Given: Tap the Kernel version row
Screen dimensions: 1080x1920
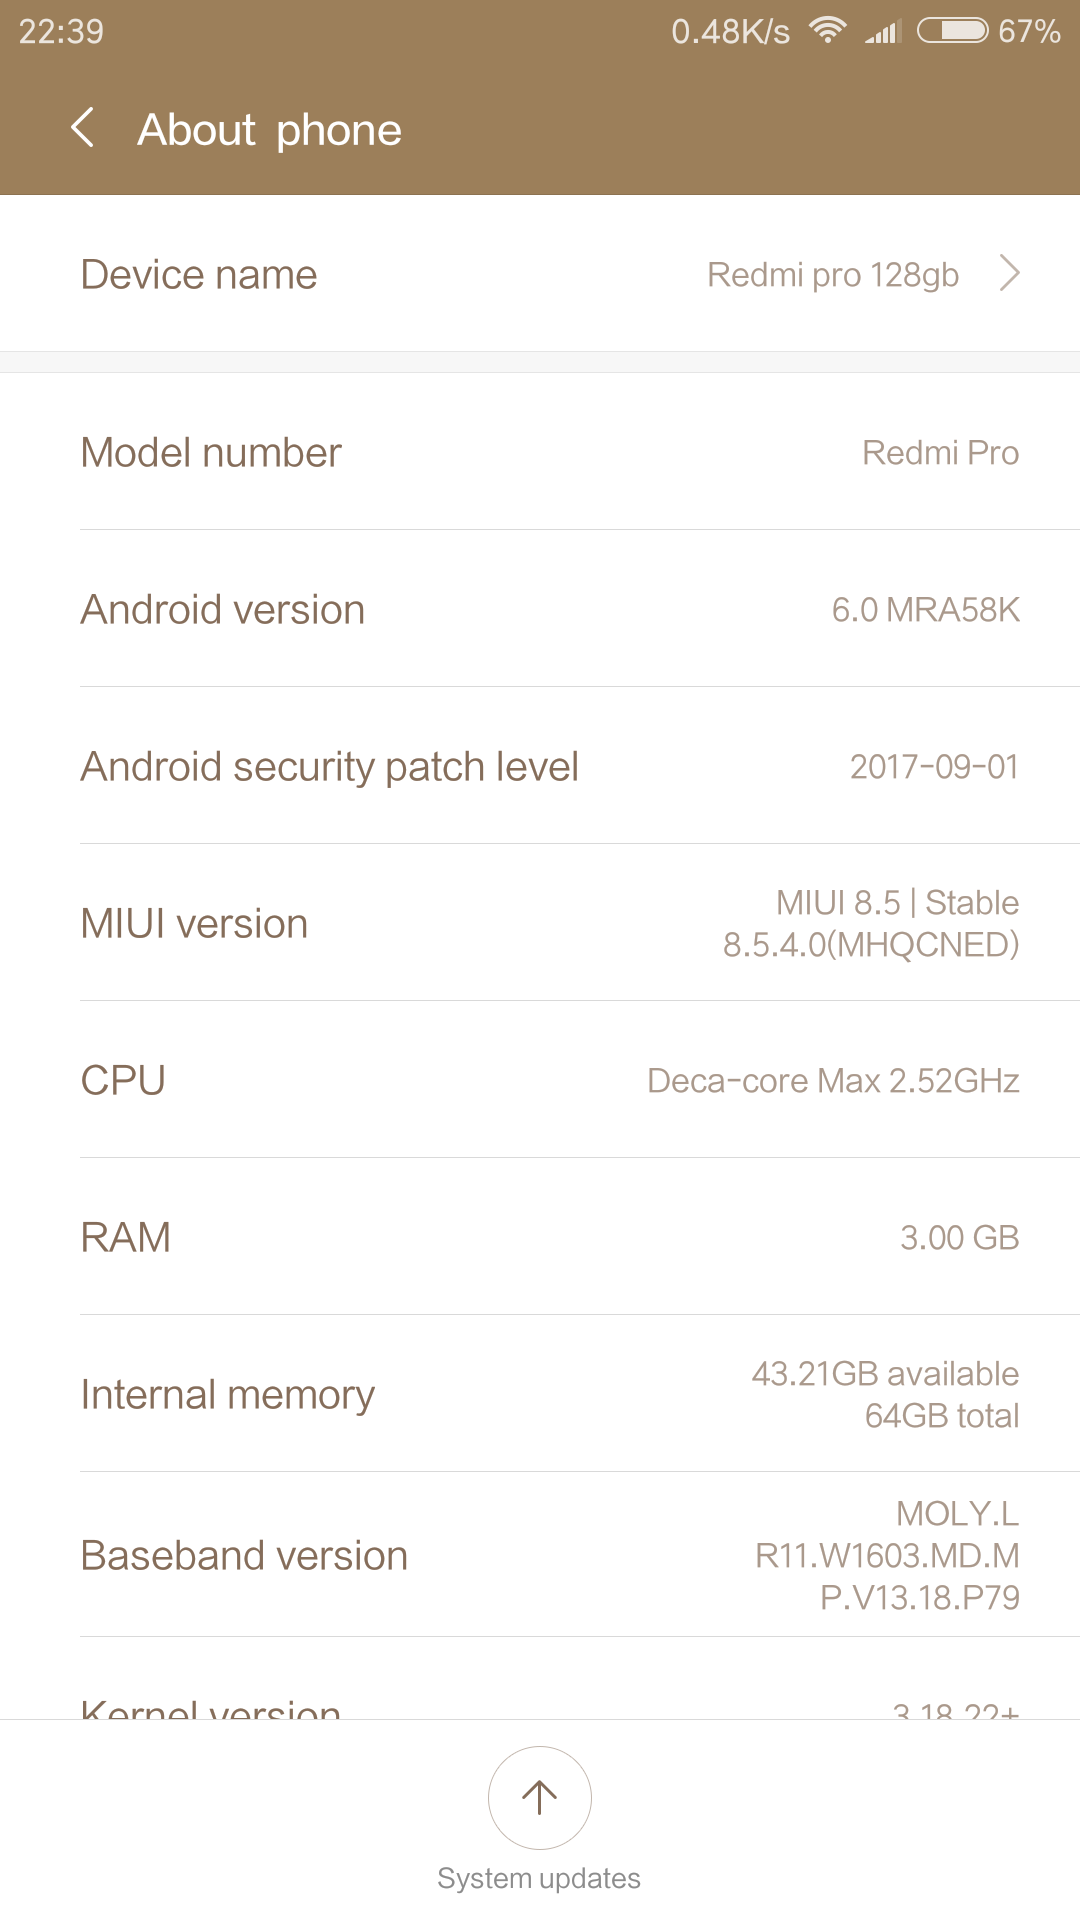Looking at the screenshot, I should point(540,1705).
